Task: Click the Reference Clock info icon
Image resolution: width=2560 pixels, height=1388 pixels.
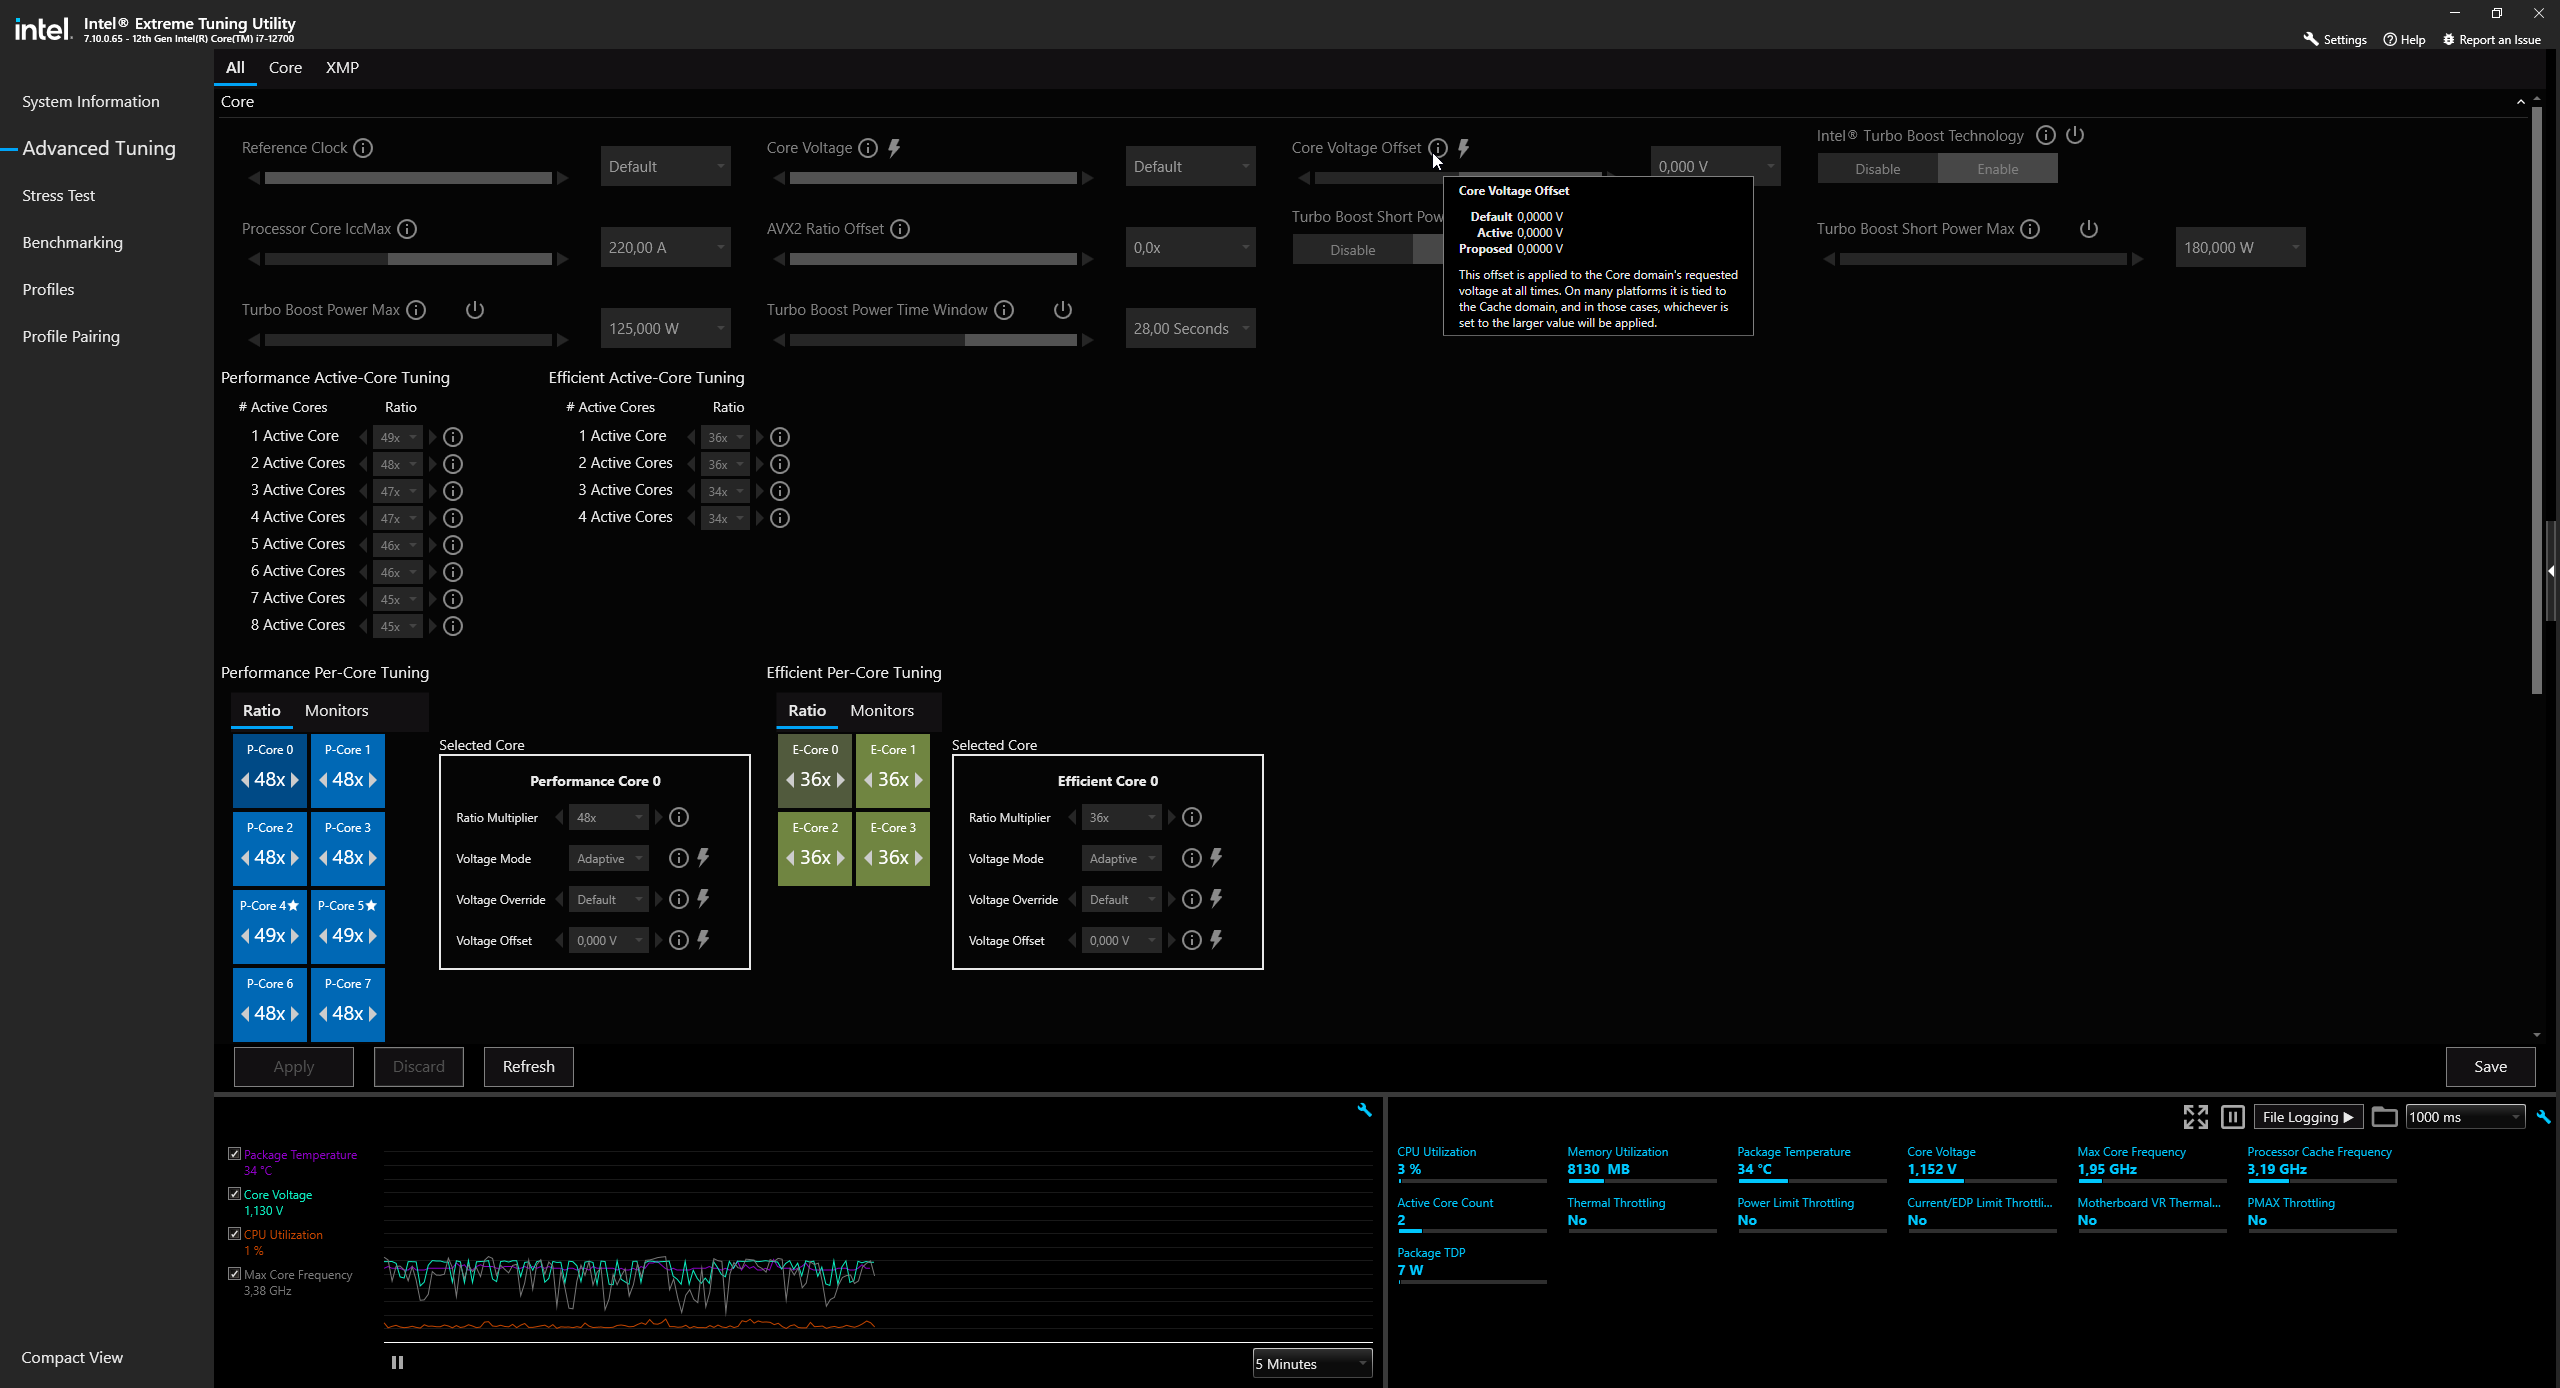Action: 363,148
